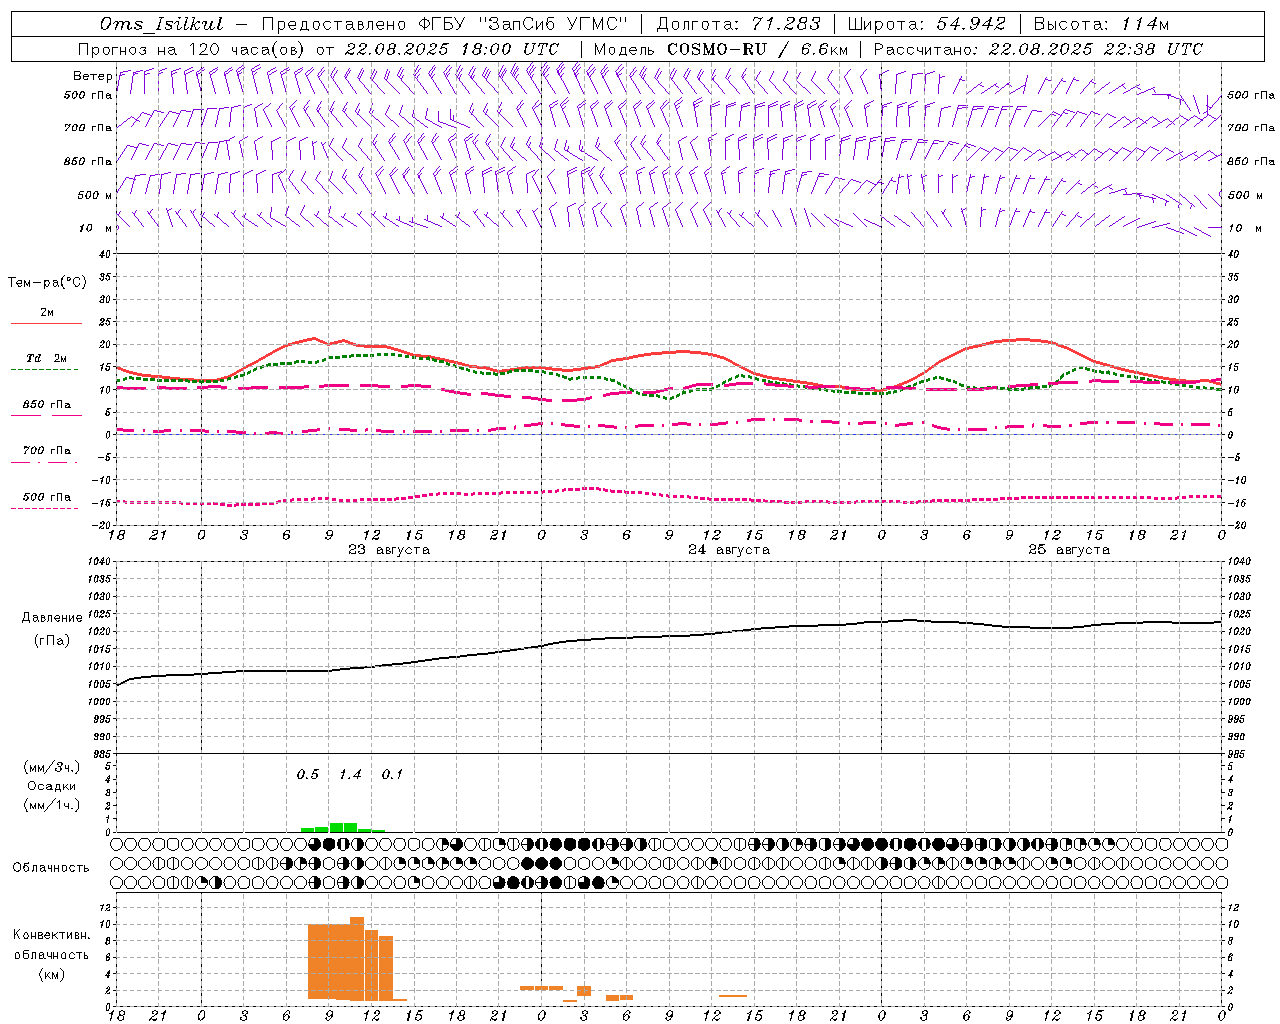
Task: Click the 25 августа date label
Action: tap(1069, 549)
